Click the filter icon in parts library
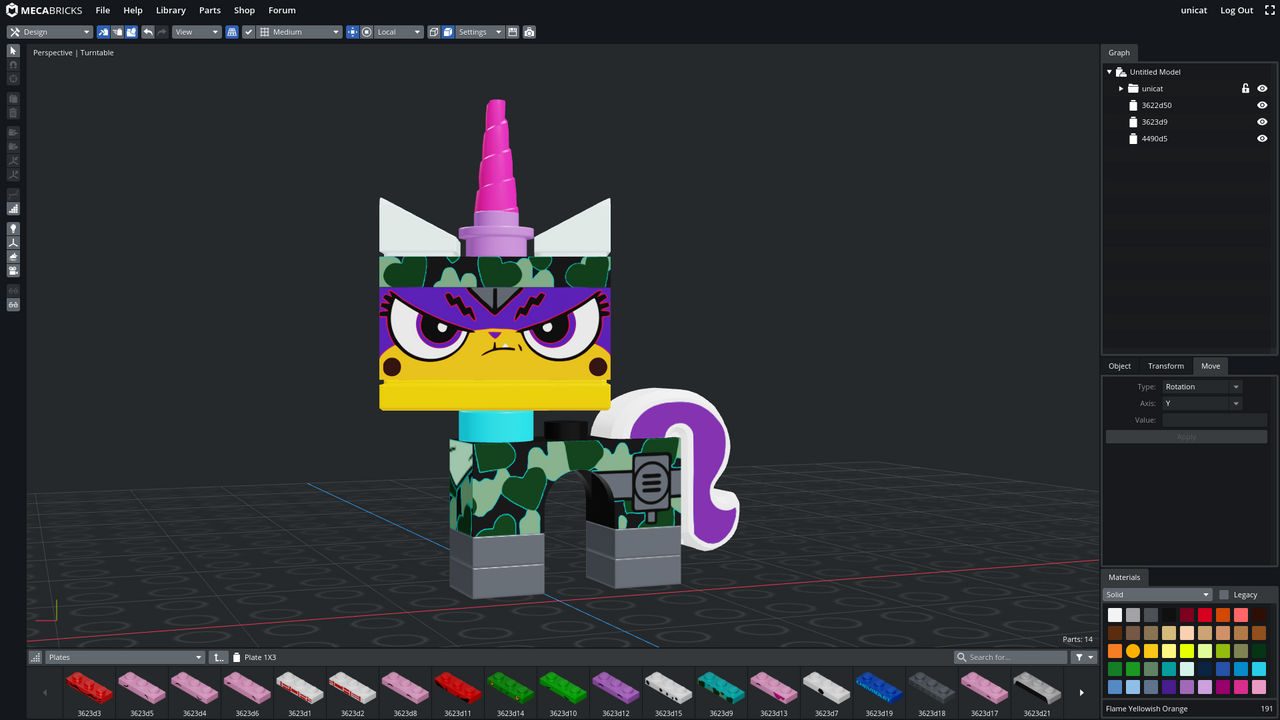1280x720 pixels. pyautogui.click(x=1084, y=657)
